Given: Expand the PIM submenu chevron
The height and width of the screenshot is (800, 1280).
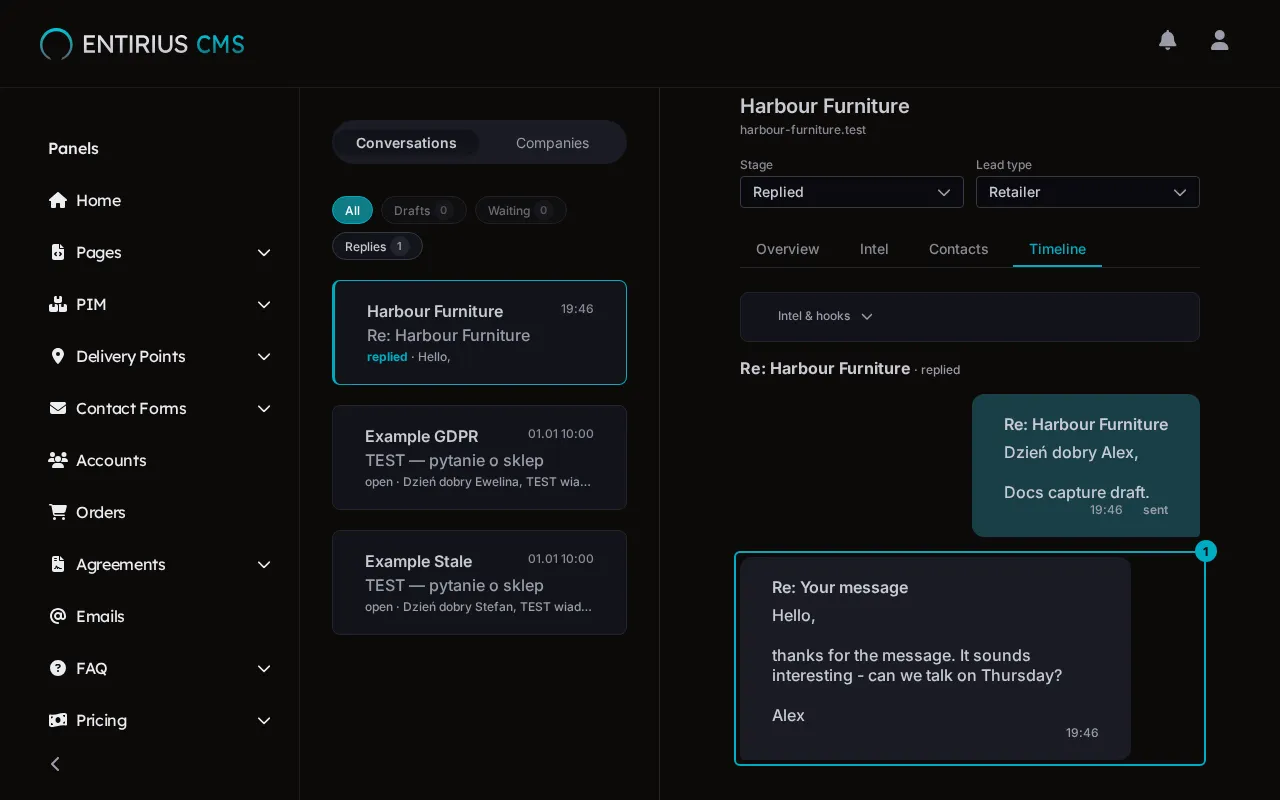Looking at the screenshot, I should coord(264,305).
